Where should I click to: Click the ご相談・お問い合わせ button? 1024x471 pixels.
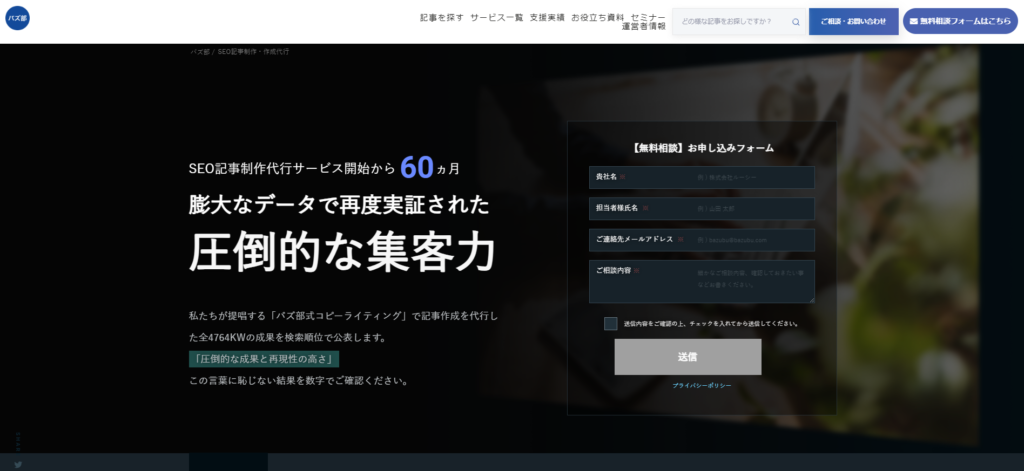(x=854, y=22)
